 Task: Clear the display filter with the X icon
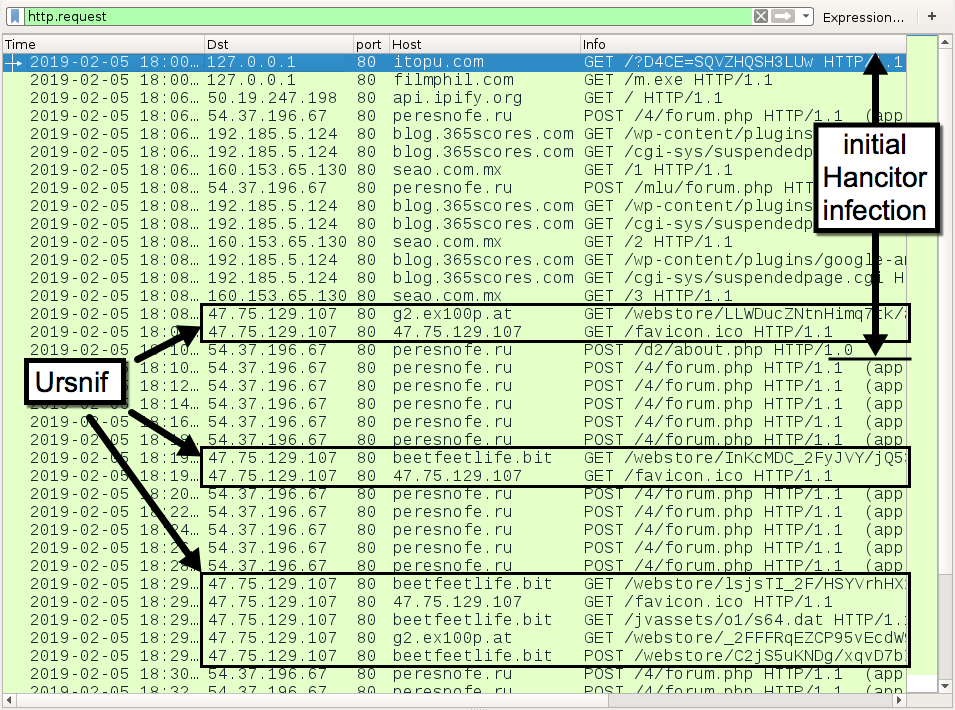click(761, 16)
